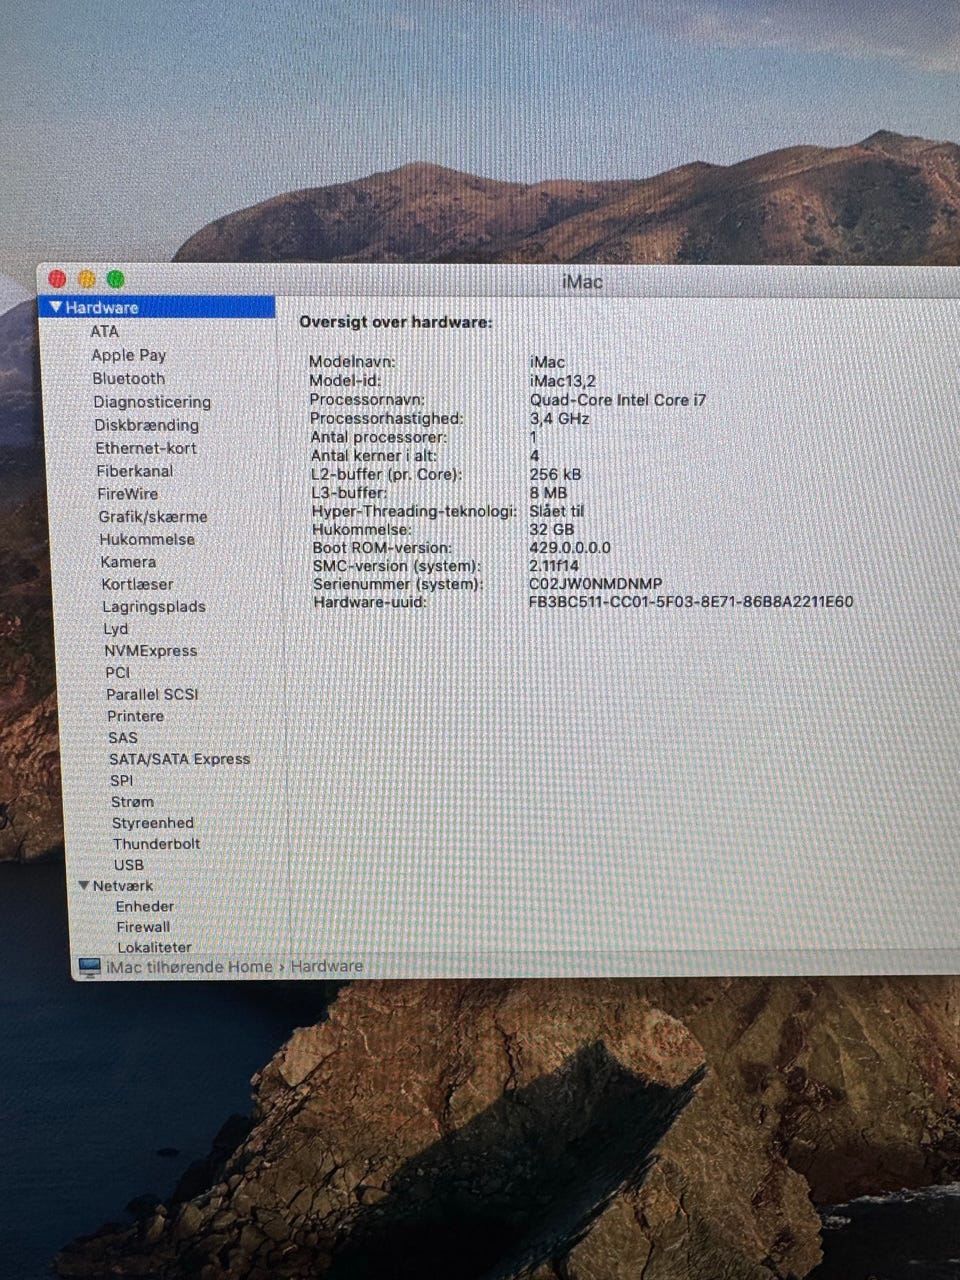The height and width of the screenshot is (1280, 960).
Task: Select SATA/SATA Express entry
Action: coord(180,759)
